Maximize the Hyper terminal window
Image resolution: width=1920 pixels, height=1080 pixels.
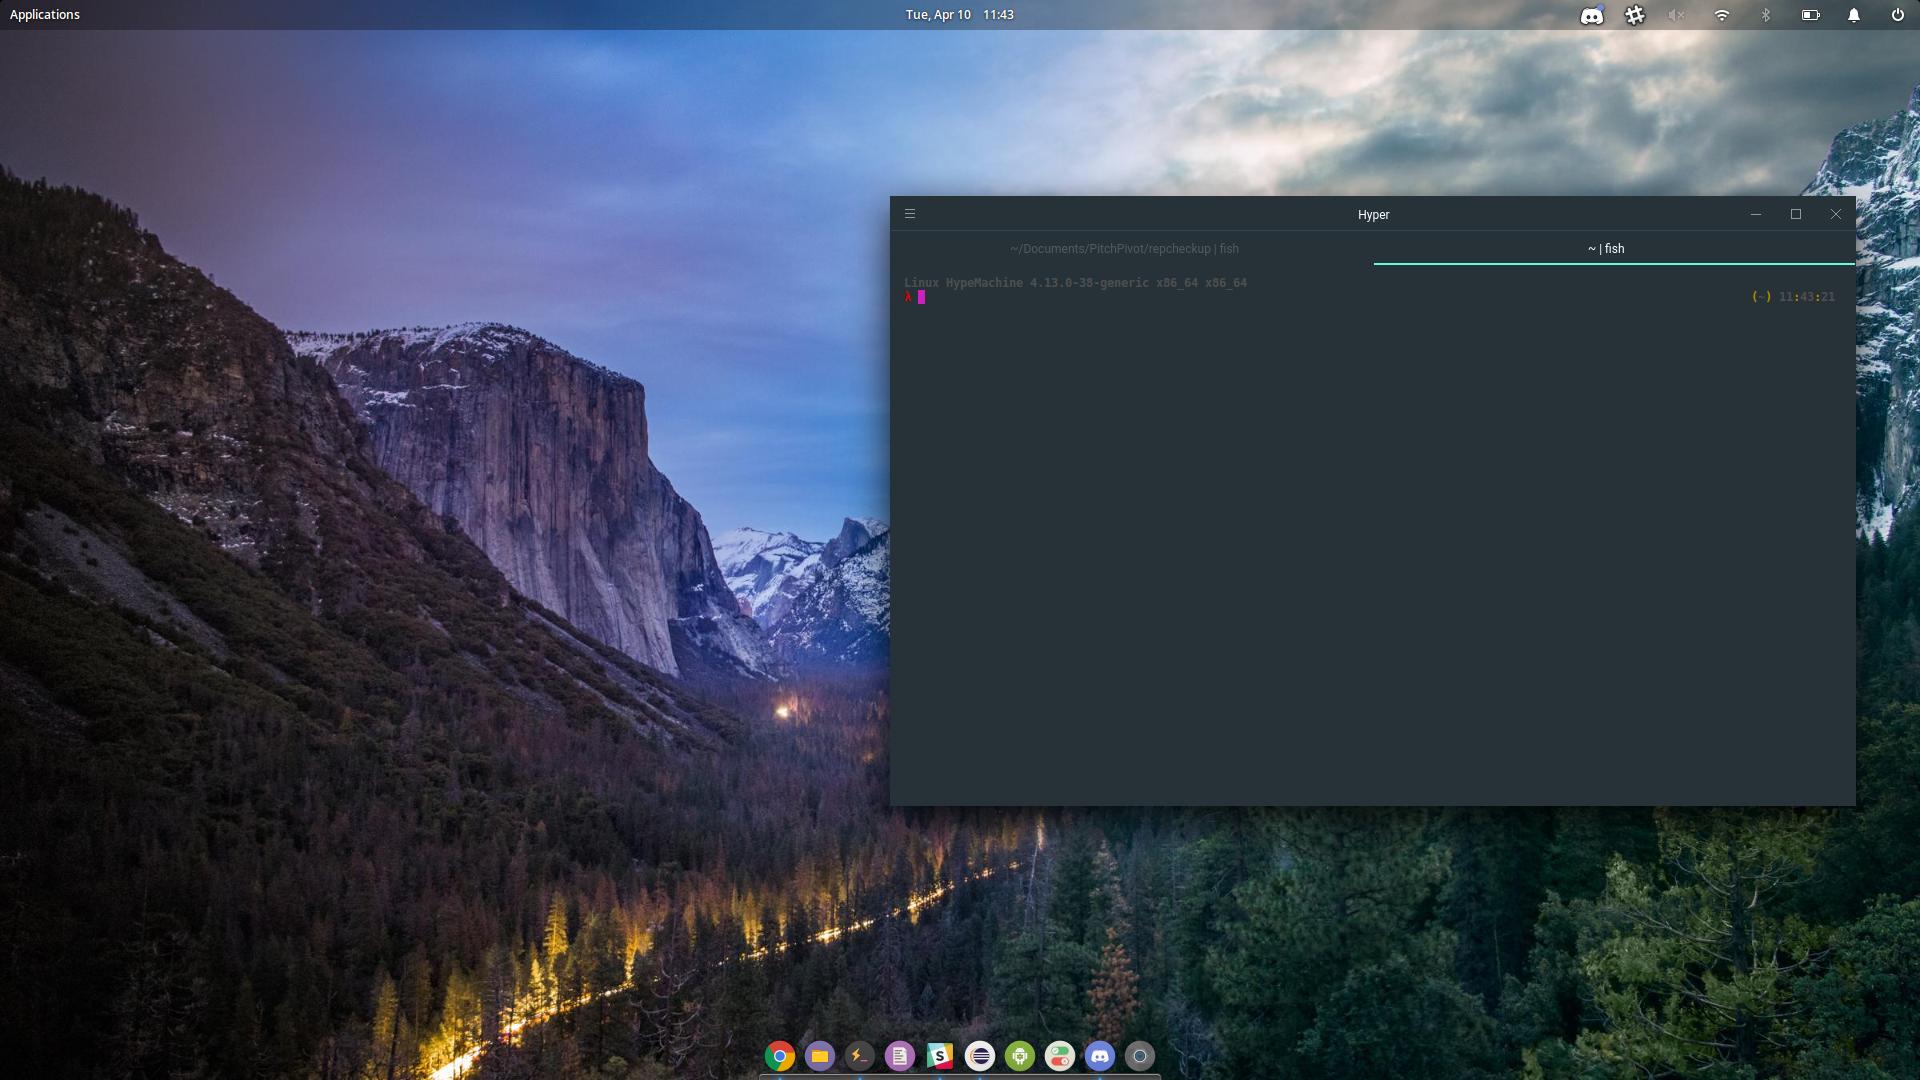[x=1795, y=214]
